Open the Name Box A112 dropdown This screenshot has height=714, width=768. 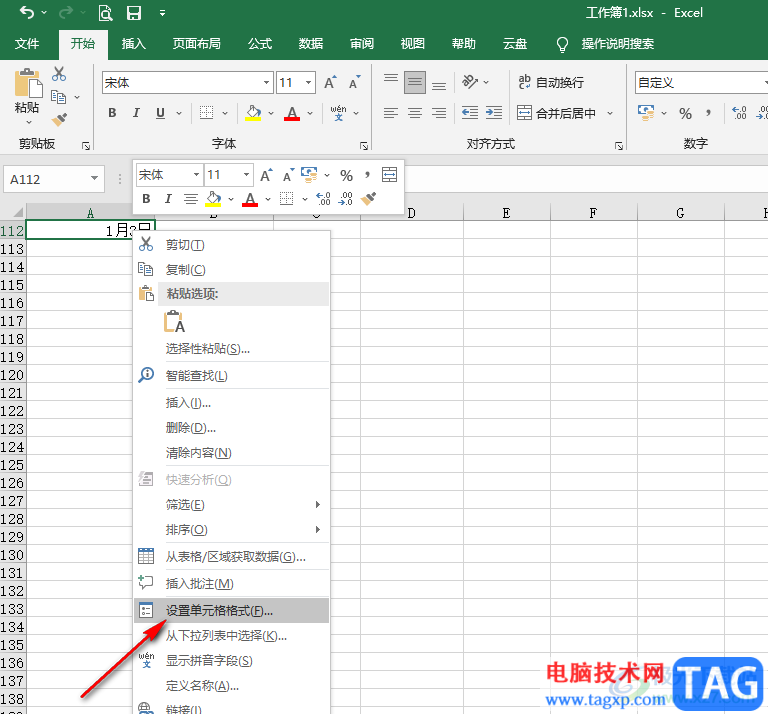click(95, 178)
